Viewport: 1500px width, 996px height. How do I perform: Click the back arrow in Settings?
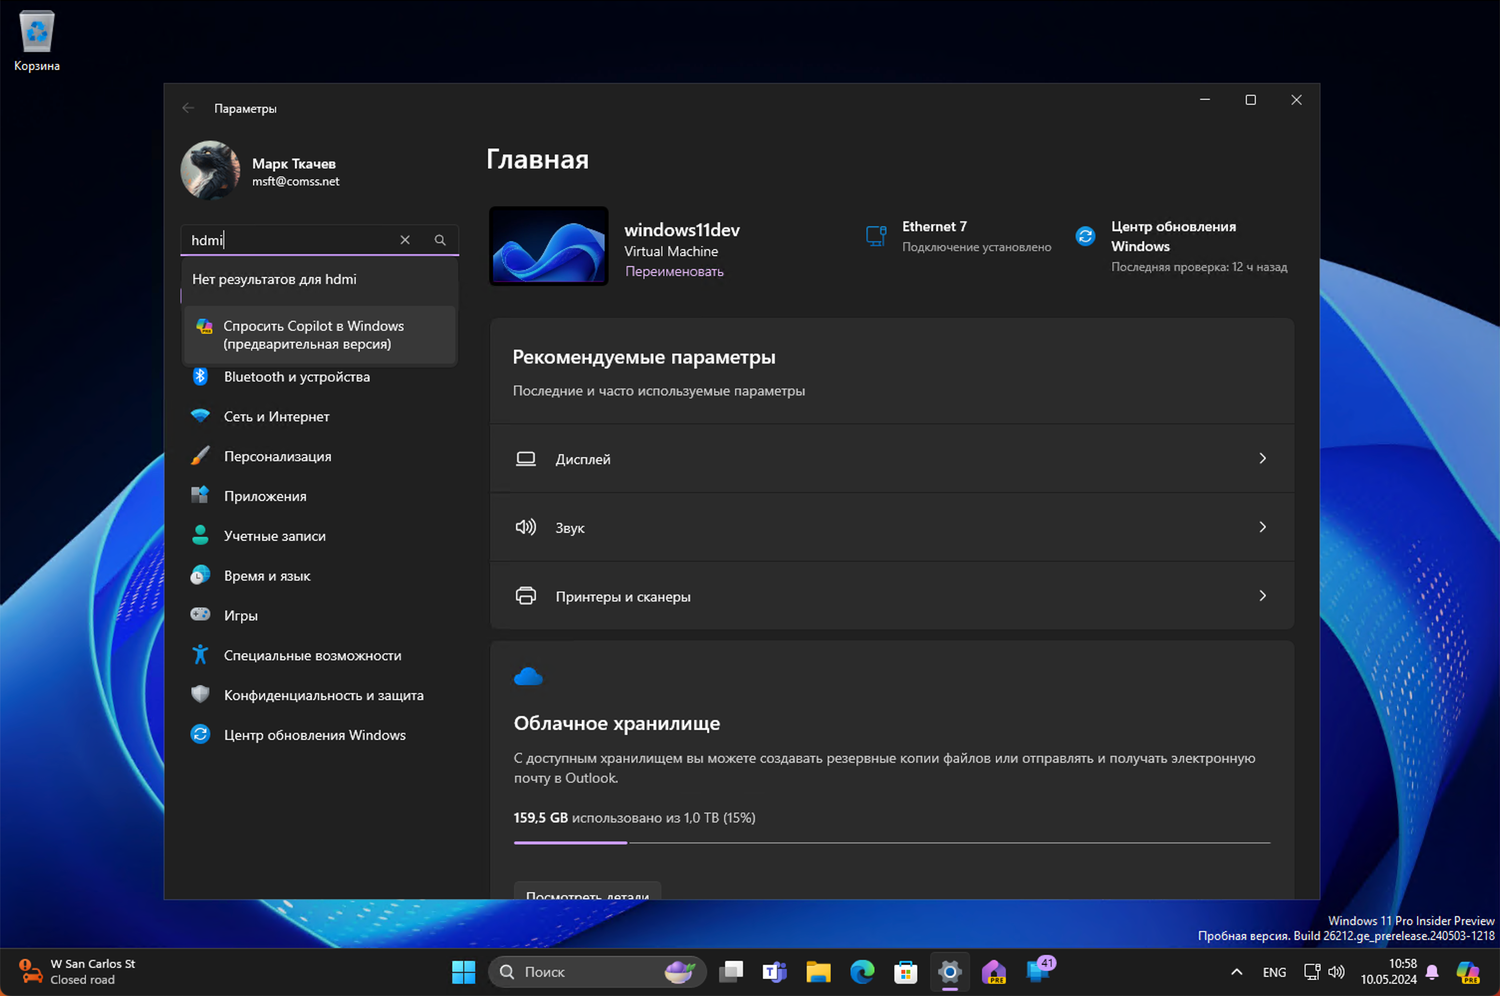[x=188, y=108]
